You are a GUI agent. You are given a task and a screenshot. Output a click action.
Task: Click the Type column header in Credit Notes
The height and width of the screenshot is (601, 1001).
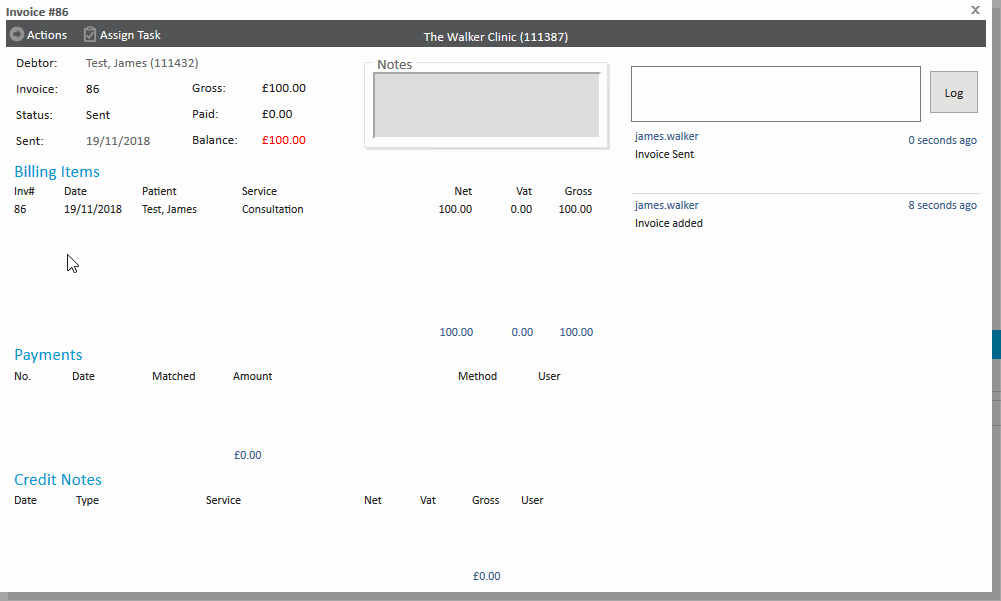tap(87, 500)
